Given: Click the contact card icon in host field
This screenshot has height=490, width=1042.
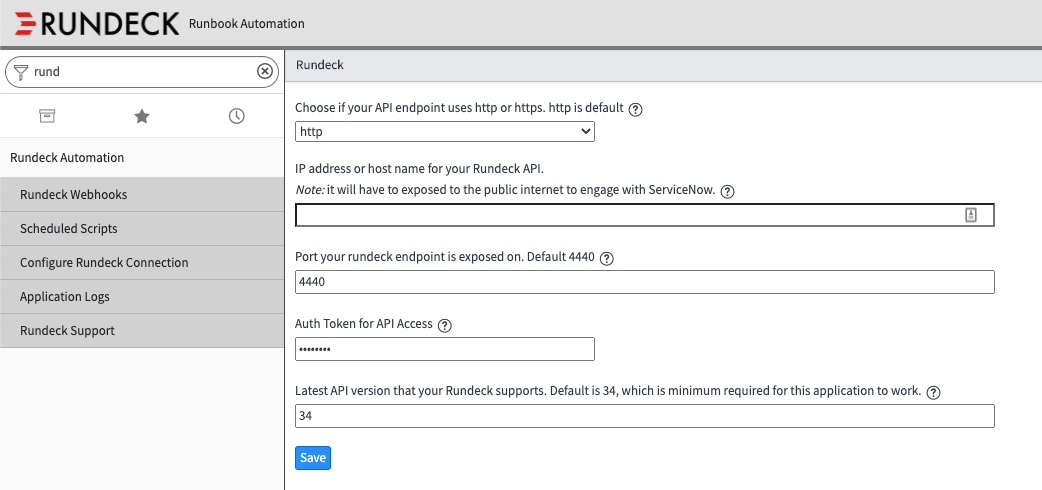Looking at the screenshot, I should 970,215.
